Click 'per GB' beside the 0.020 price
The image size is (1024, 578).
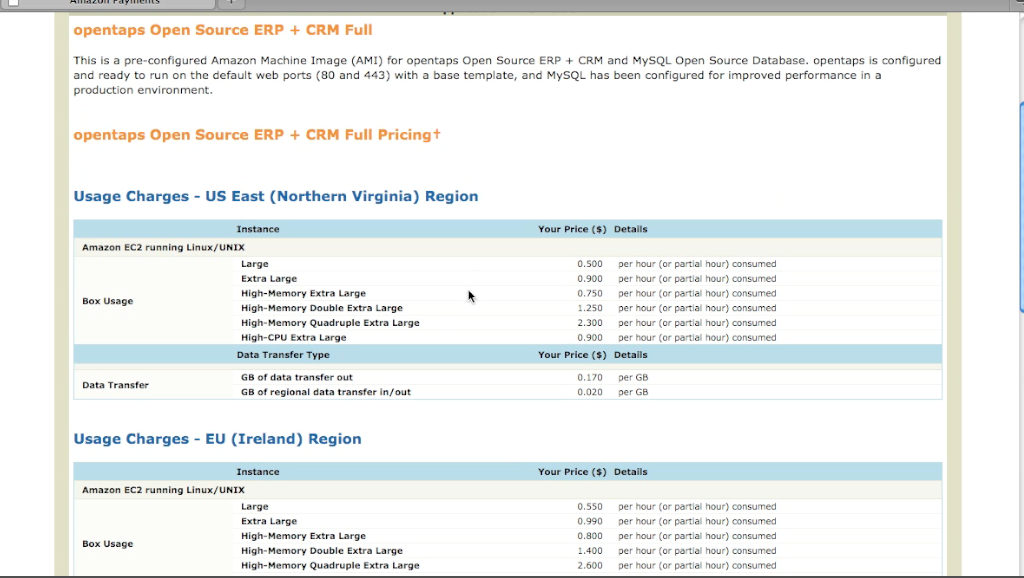[633, 393]
